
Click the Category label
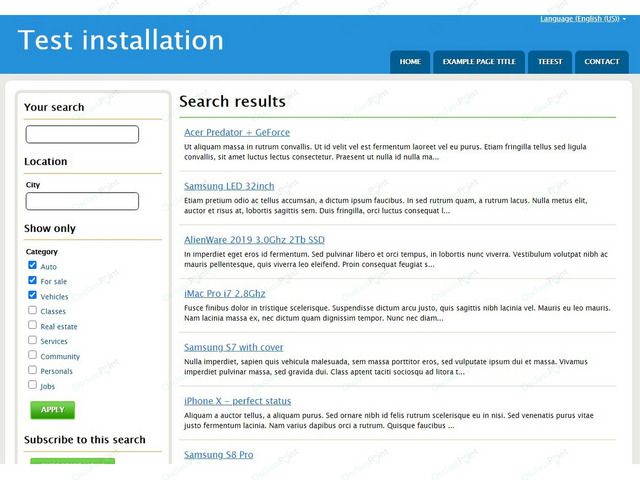tap(42, 252)
